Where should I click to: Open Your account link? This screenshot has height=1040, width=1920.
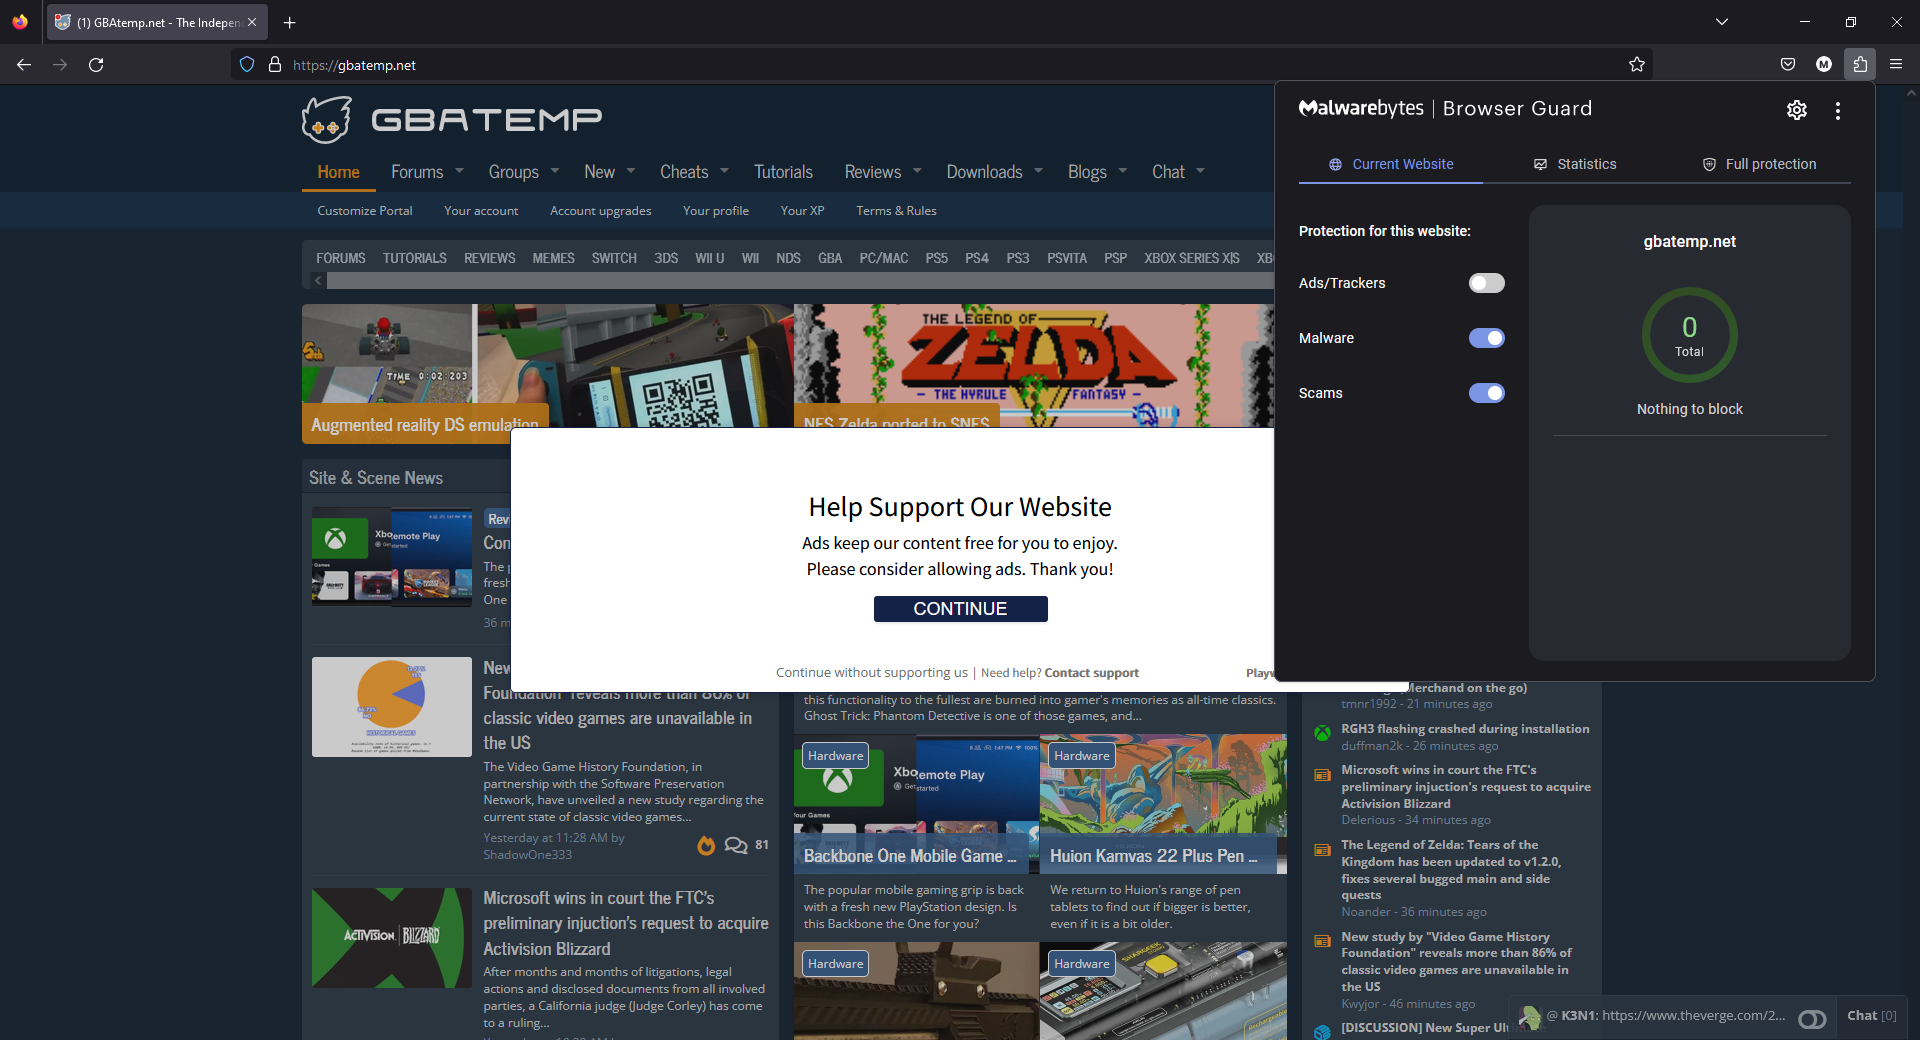(x=481, y=211)
